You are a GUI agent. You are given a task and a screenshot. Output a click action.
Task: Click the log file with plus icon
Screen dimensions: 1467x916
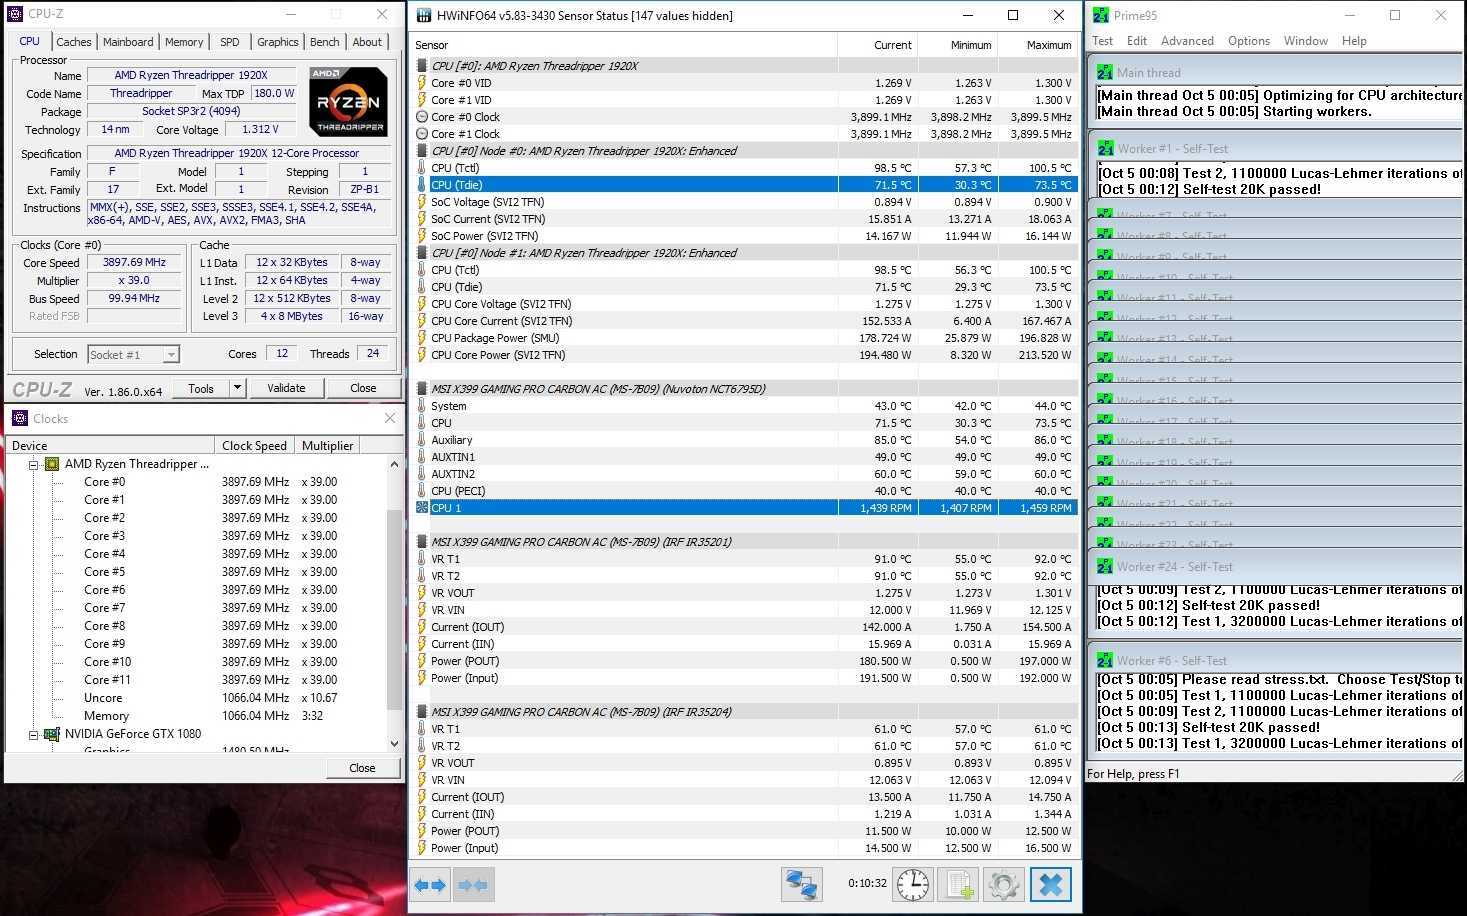pyautogui.click(x=958, y=885)
